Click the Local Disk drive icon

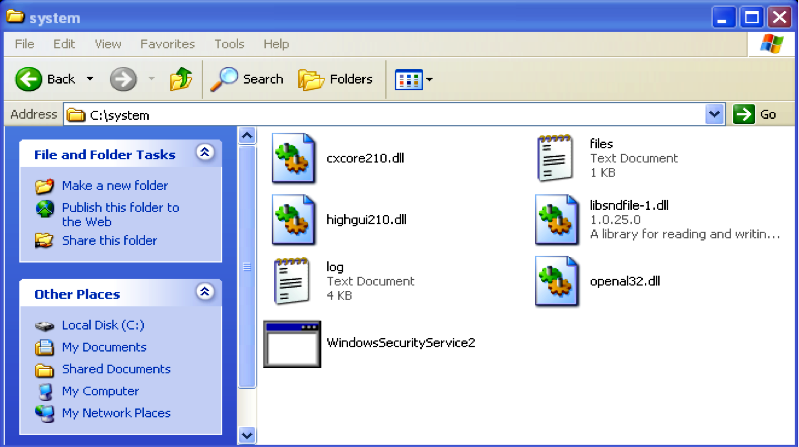[x=45, y=326]
